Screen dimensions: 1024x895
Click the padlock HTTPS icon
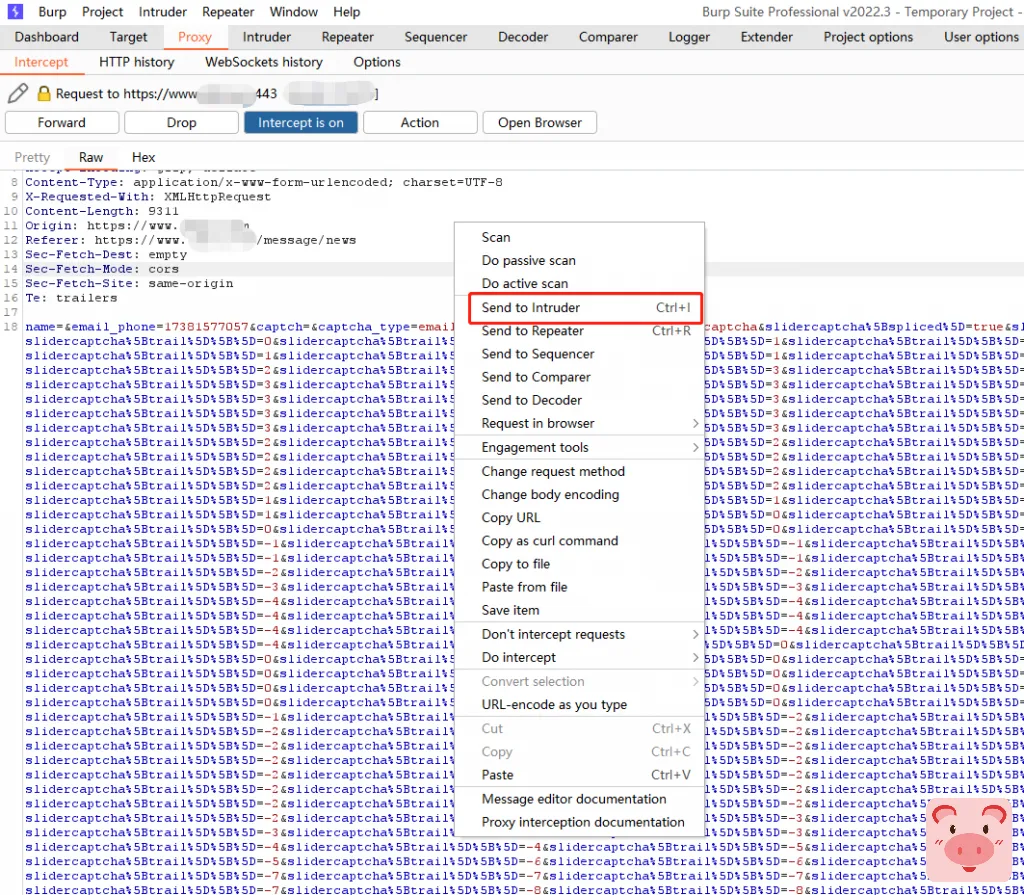point(44,93)
